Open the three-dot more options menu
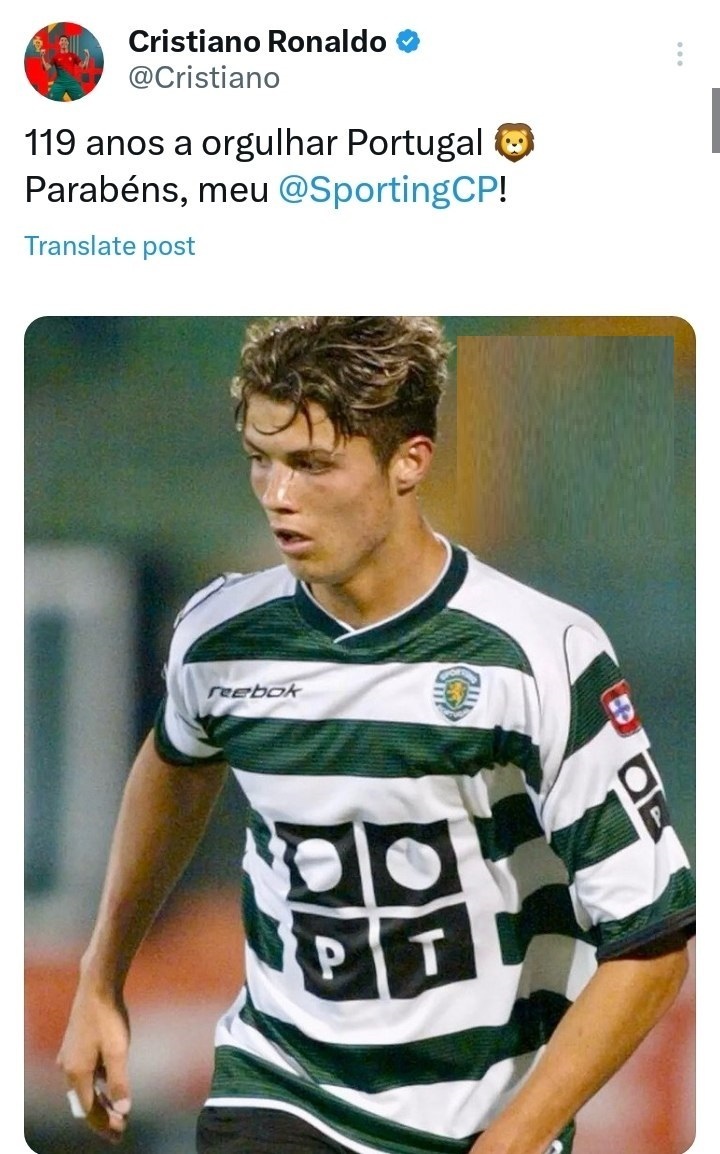This screenshot has width=720, height=1154. pos(680,54)
